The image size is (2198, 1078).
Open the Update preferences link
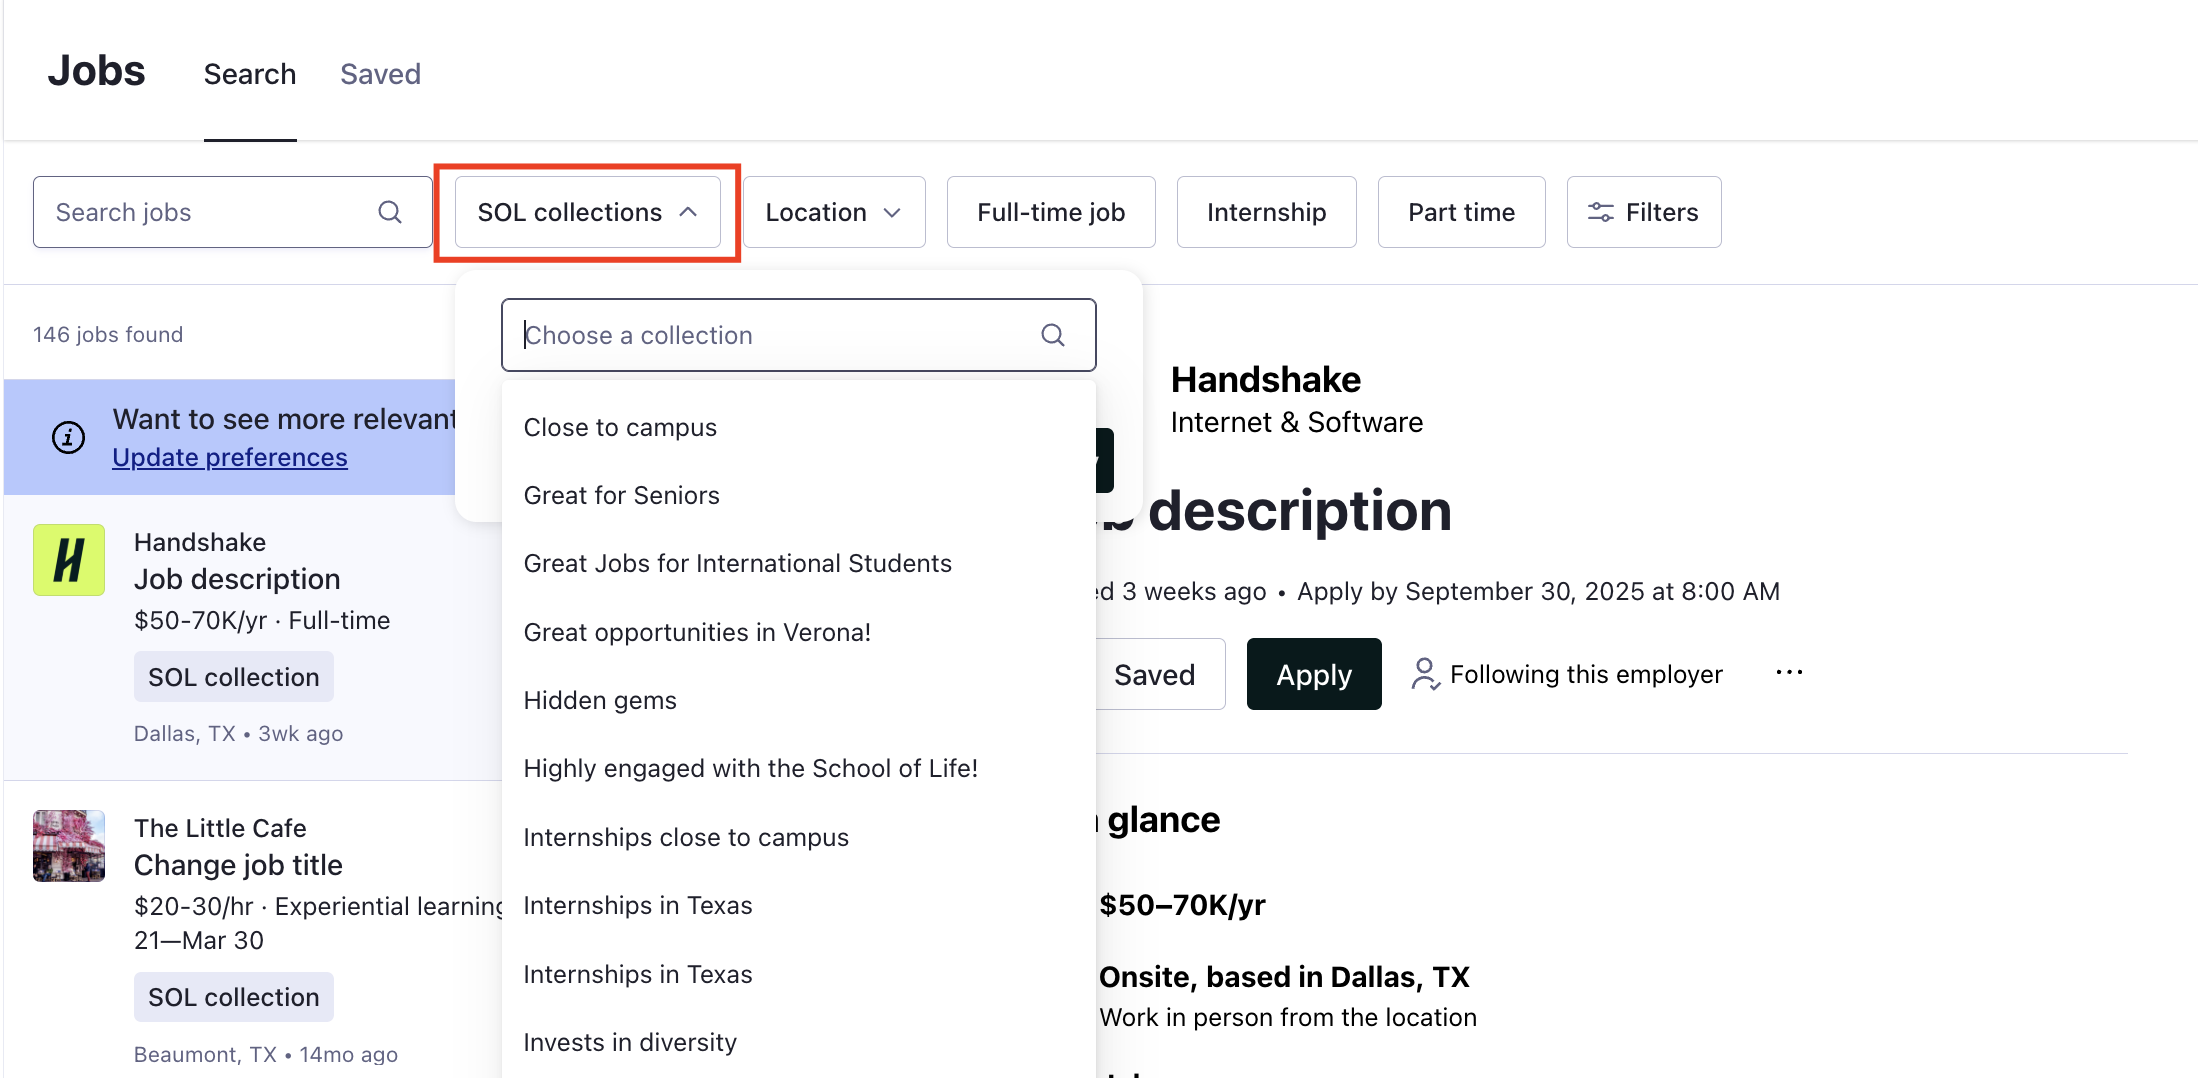tap(230, 457)
